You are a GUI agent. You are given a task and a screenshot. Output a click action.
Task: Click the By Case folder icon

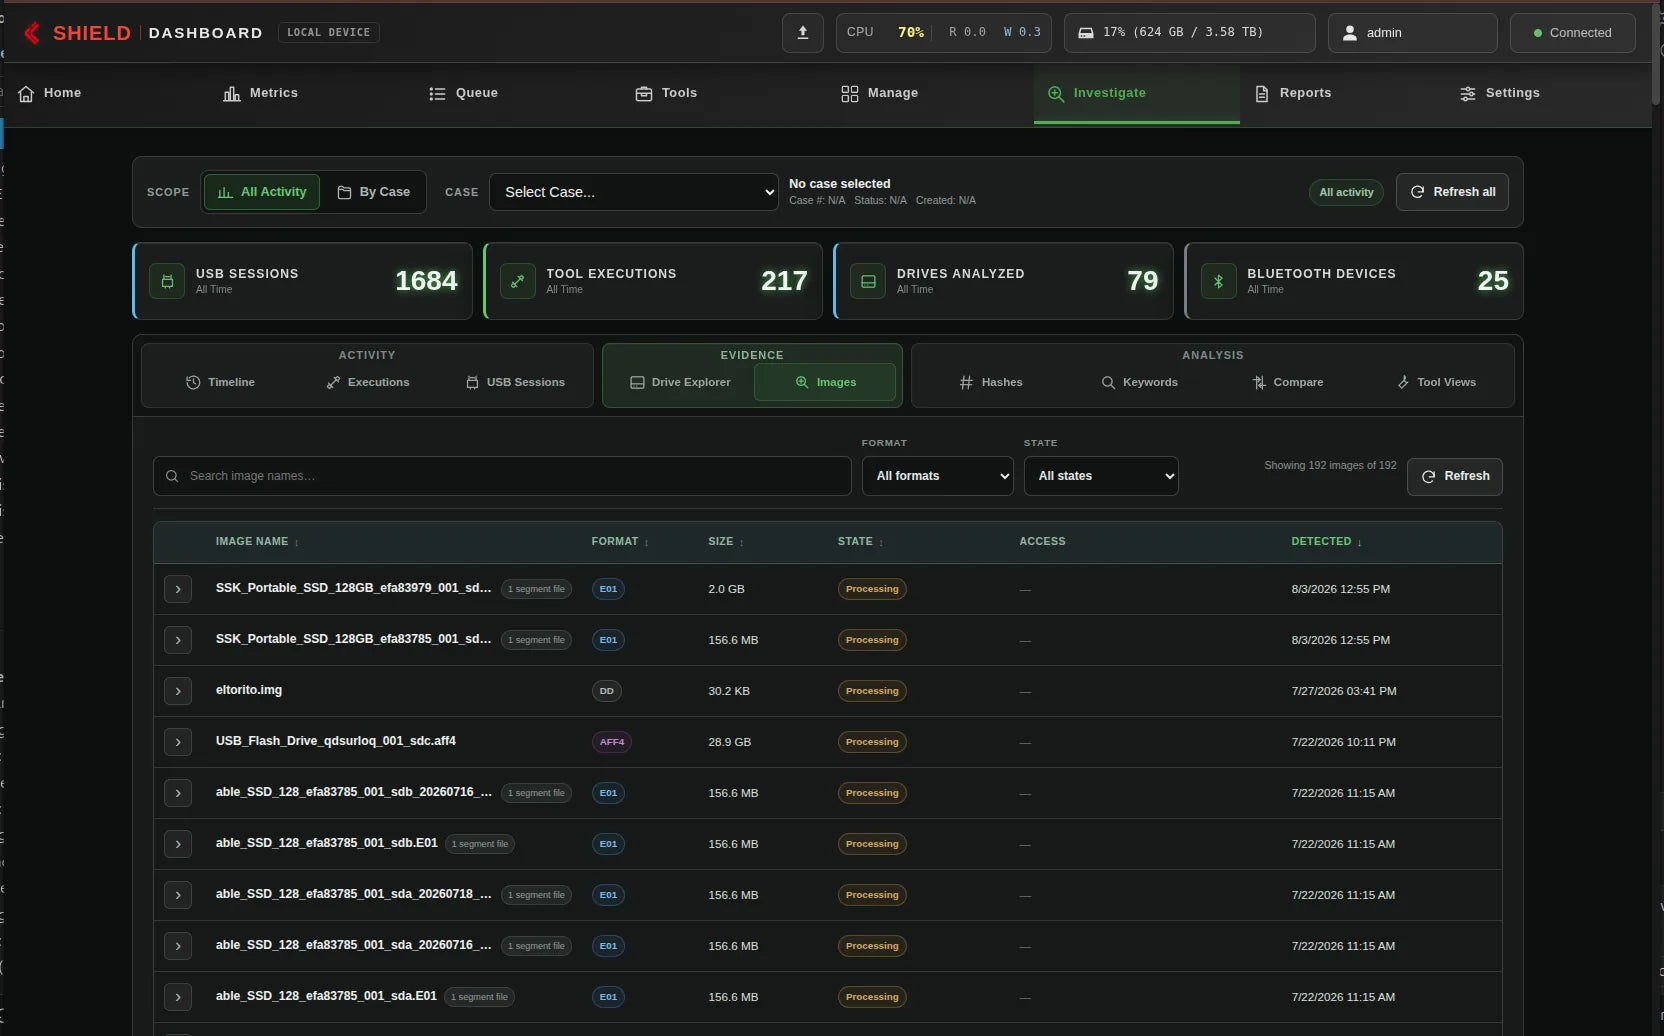(344, 192)
